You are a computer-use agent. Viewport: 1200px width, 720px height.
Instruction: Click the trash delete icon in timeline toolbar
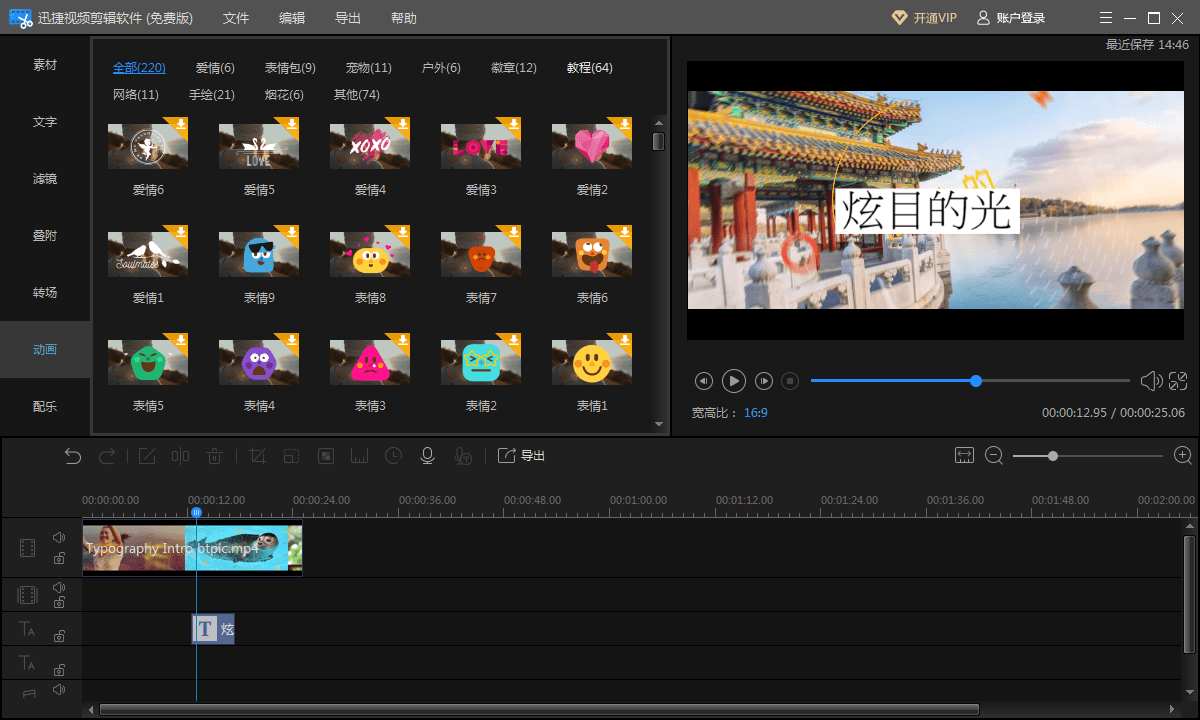214,456
